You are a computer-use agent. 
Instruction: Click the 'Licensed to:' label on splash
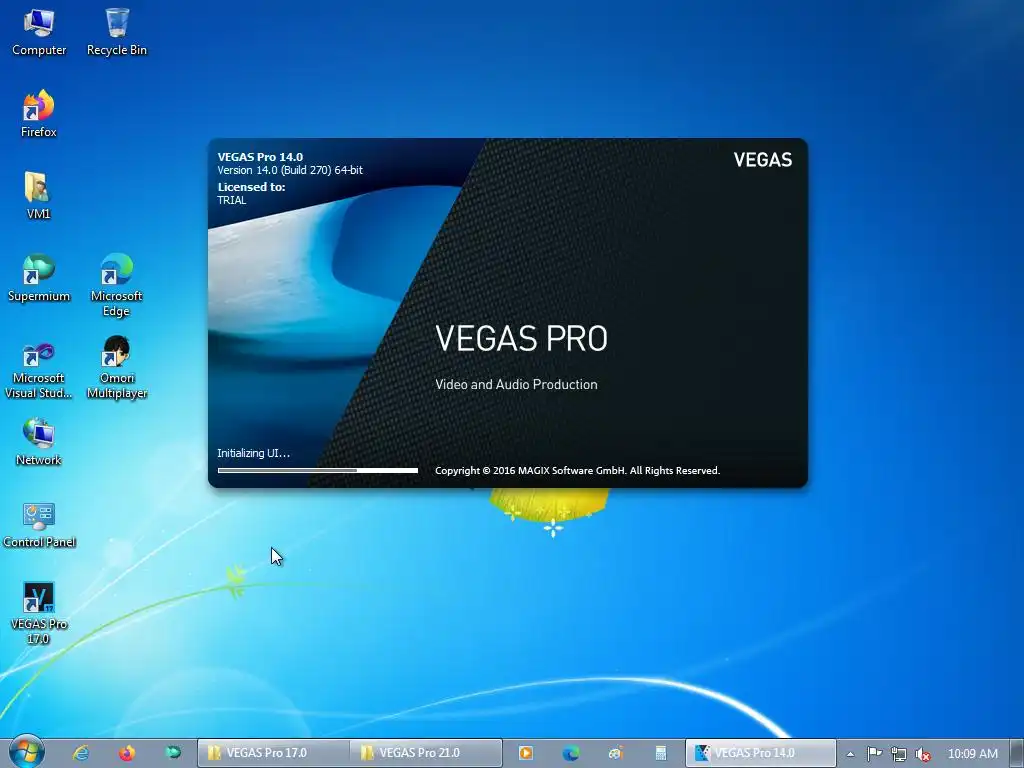pyautogui.click(x=251, y=187)
